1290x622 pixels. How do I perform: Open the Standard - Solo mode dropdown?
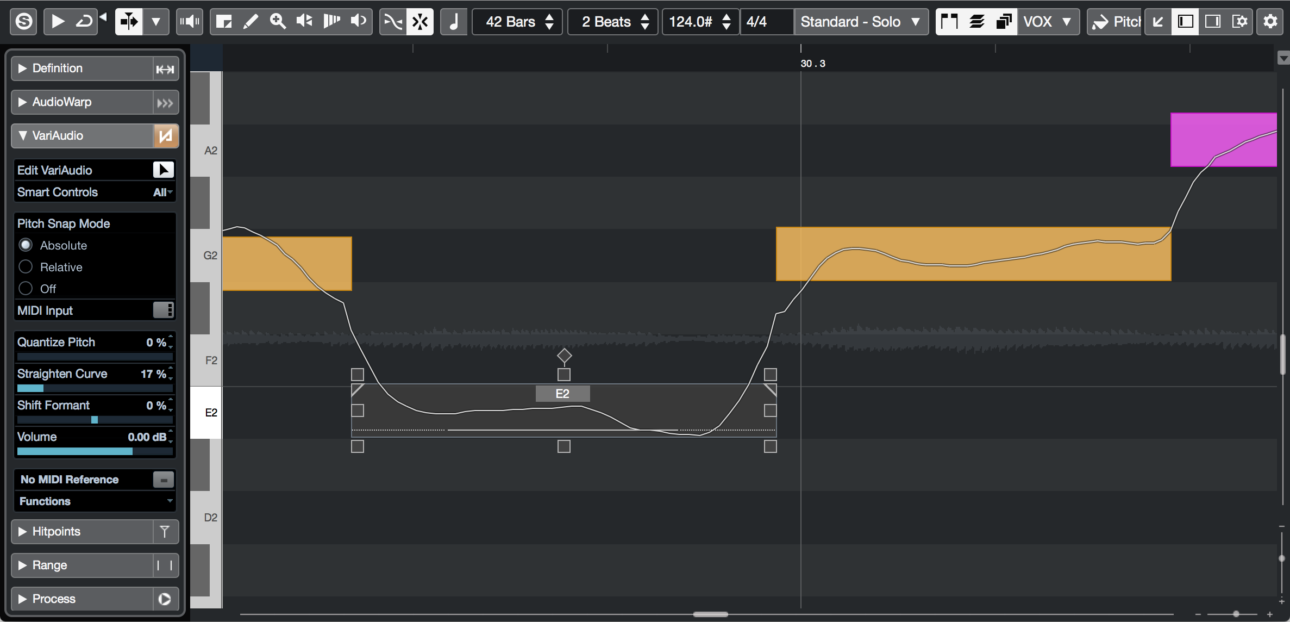(x=861, y=21)
